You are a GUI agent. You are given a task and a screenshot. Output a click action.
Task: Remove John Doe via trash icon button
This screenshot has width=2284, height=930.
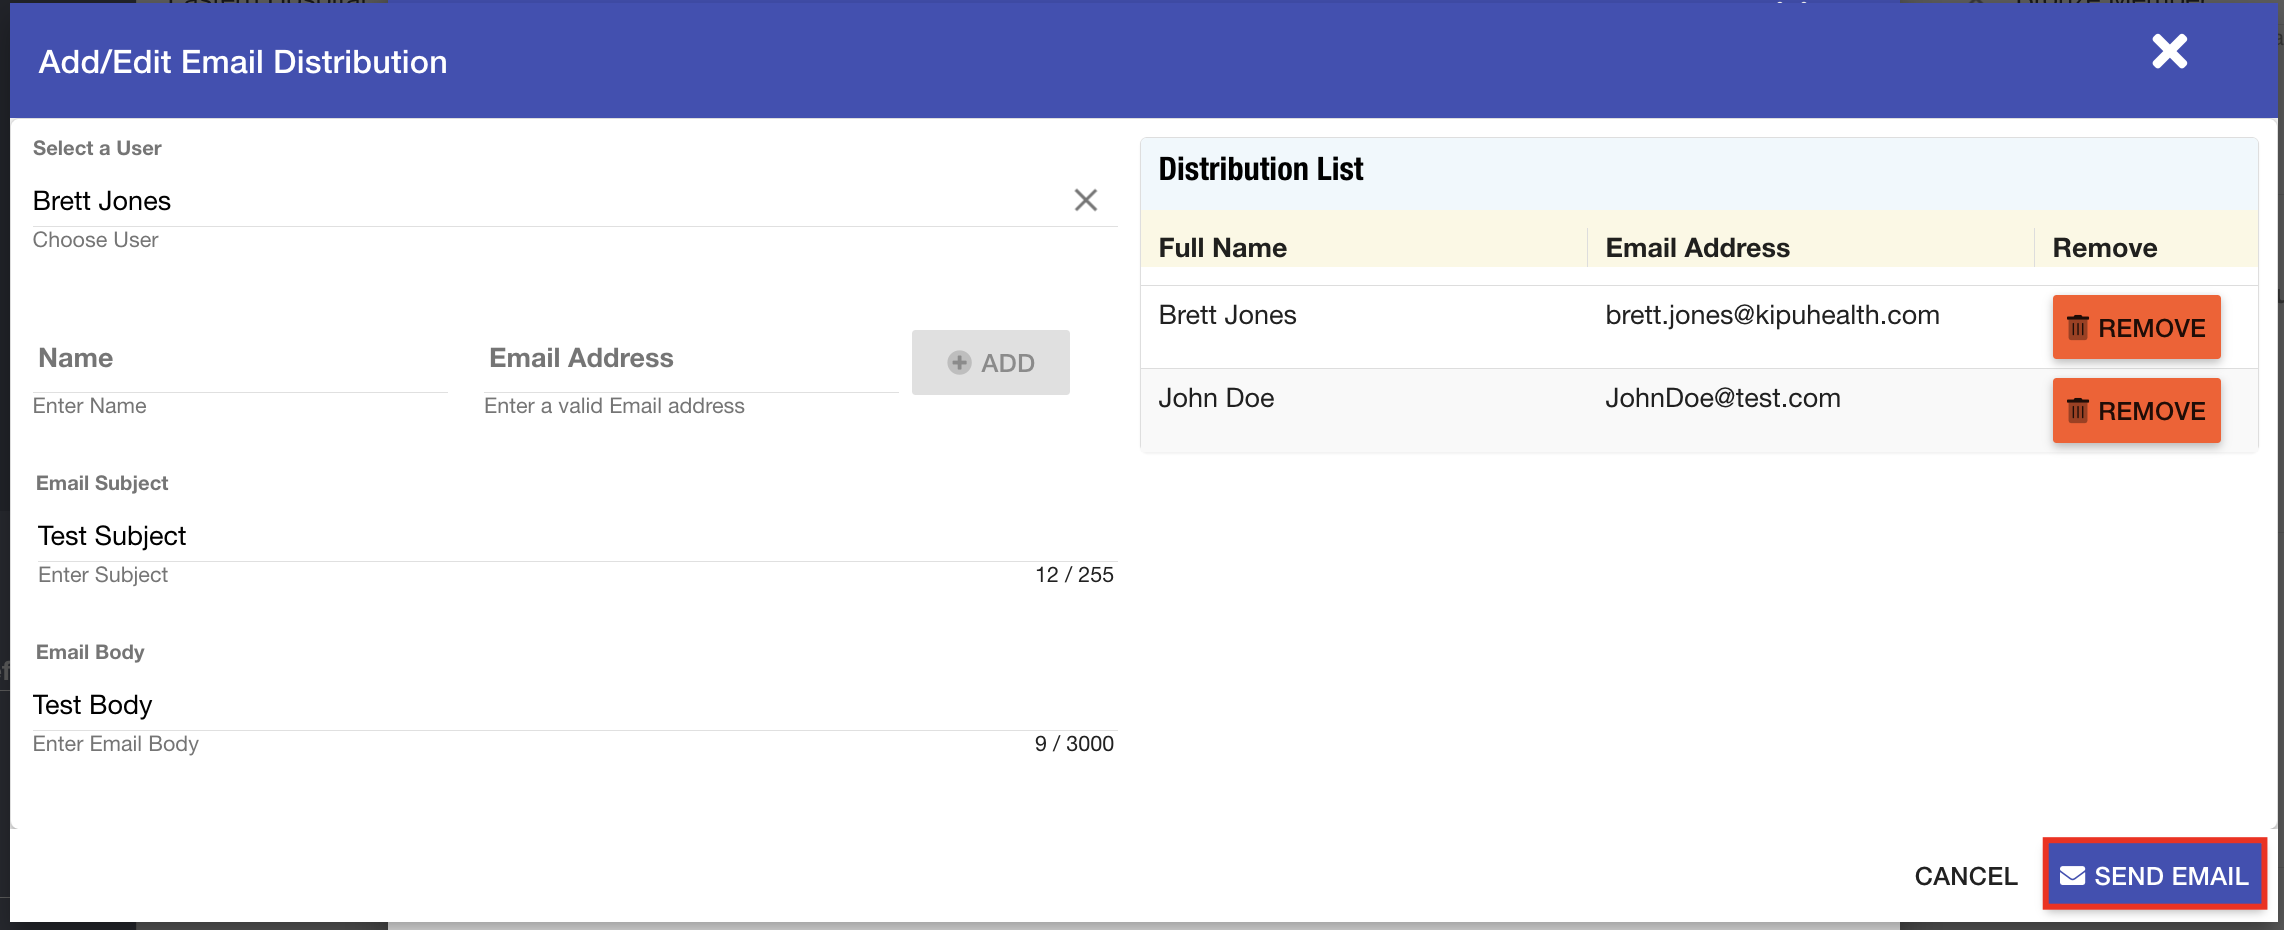click(x=2136, y=411)
